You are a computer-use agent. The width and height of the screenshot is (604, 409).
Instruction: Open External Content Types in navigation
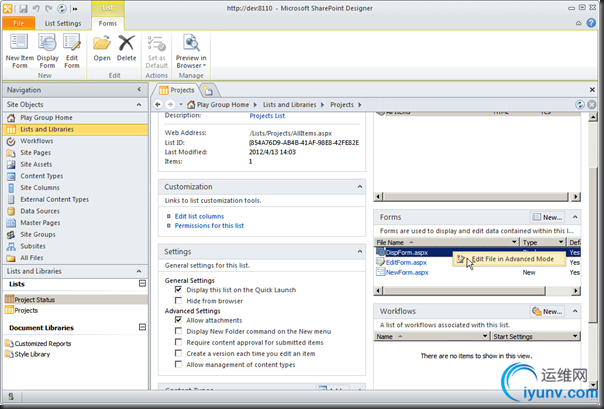(x=54, y=199)
